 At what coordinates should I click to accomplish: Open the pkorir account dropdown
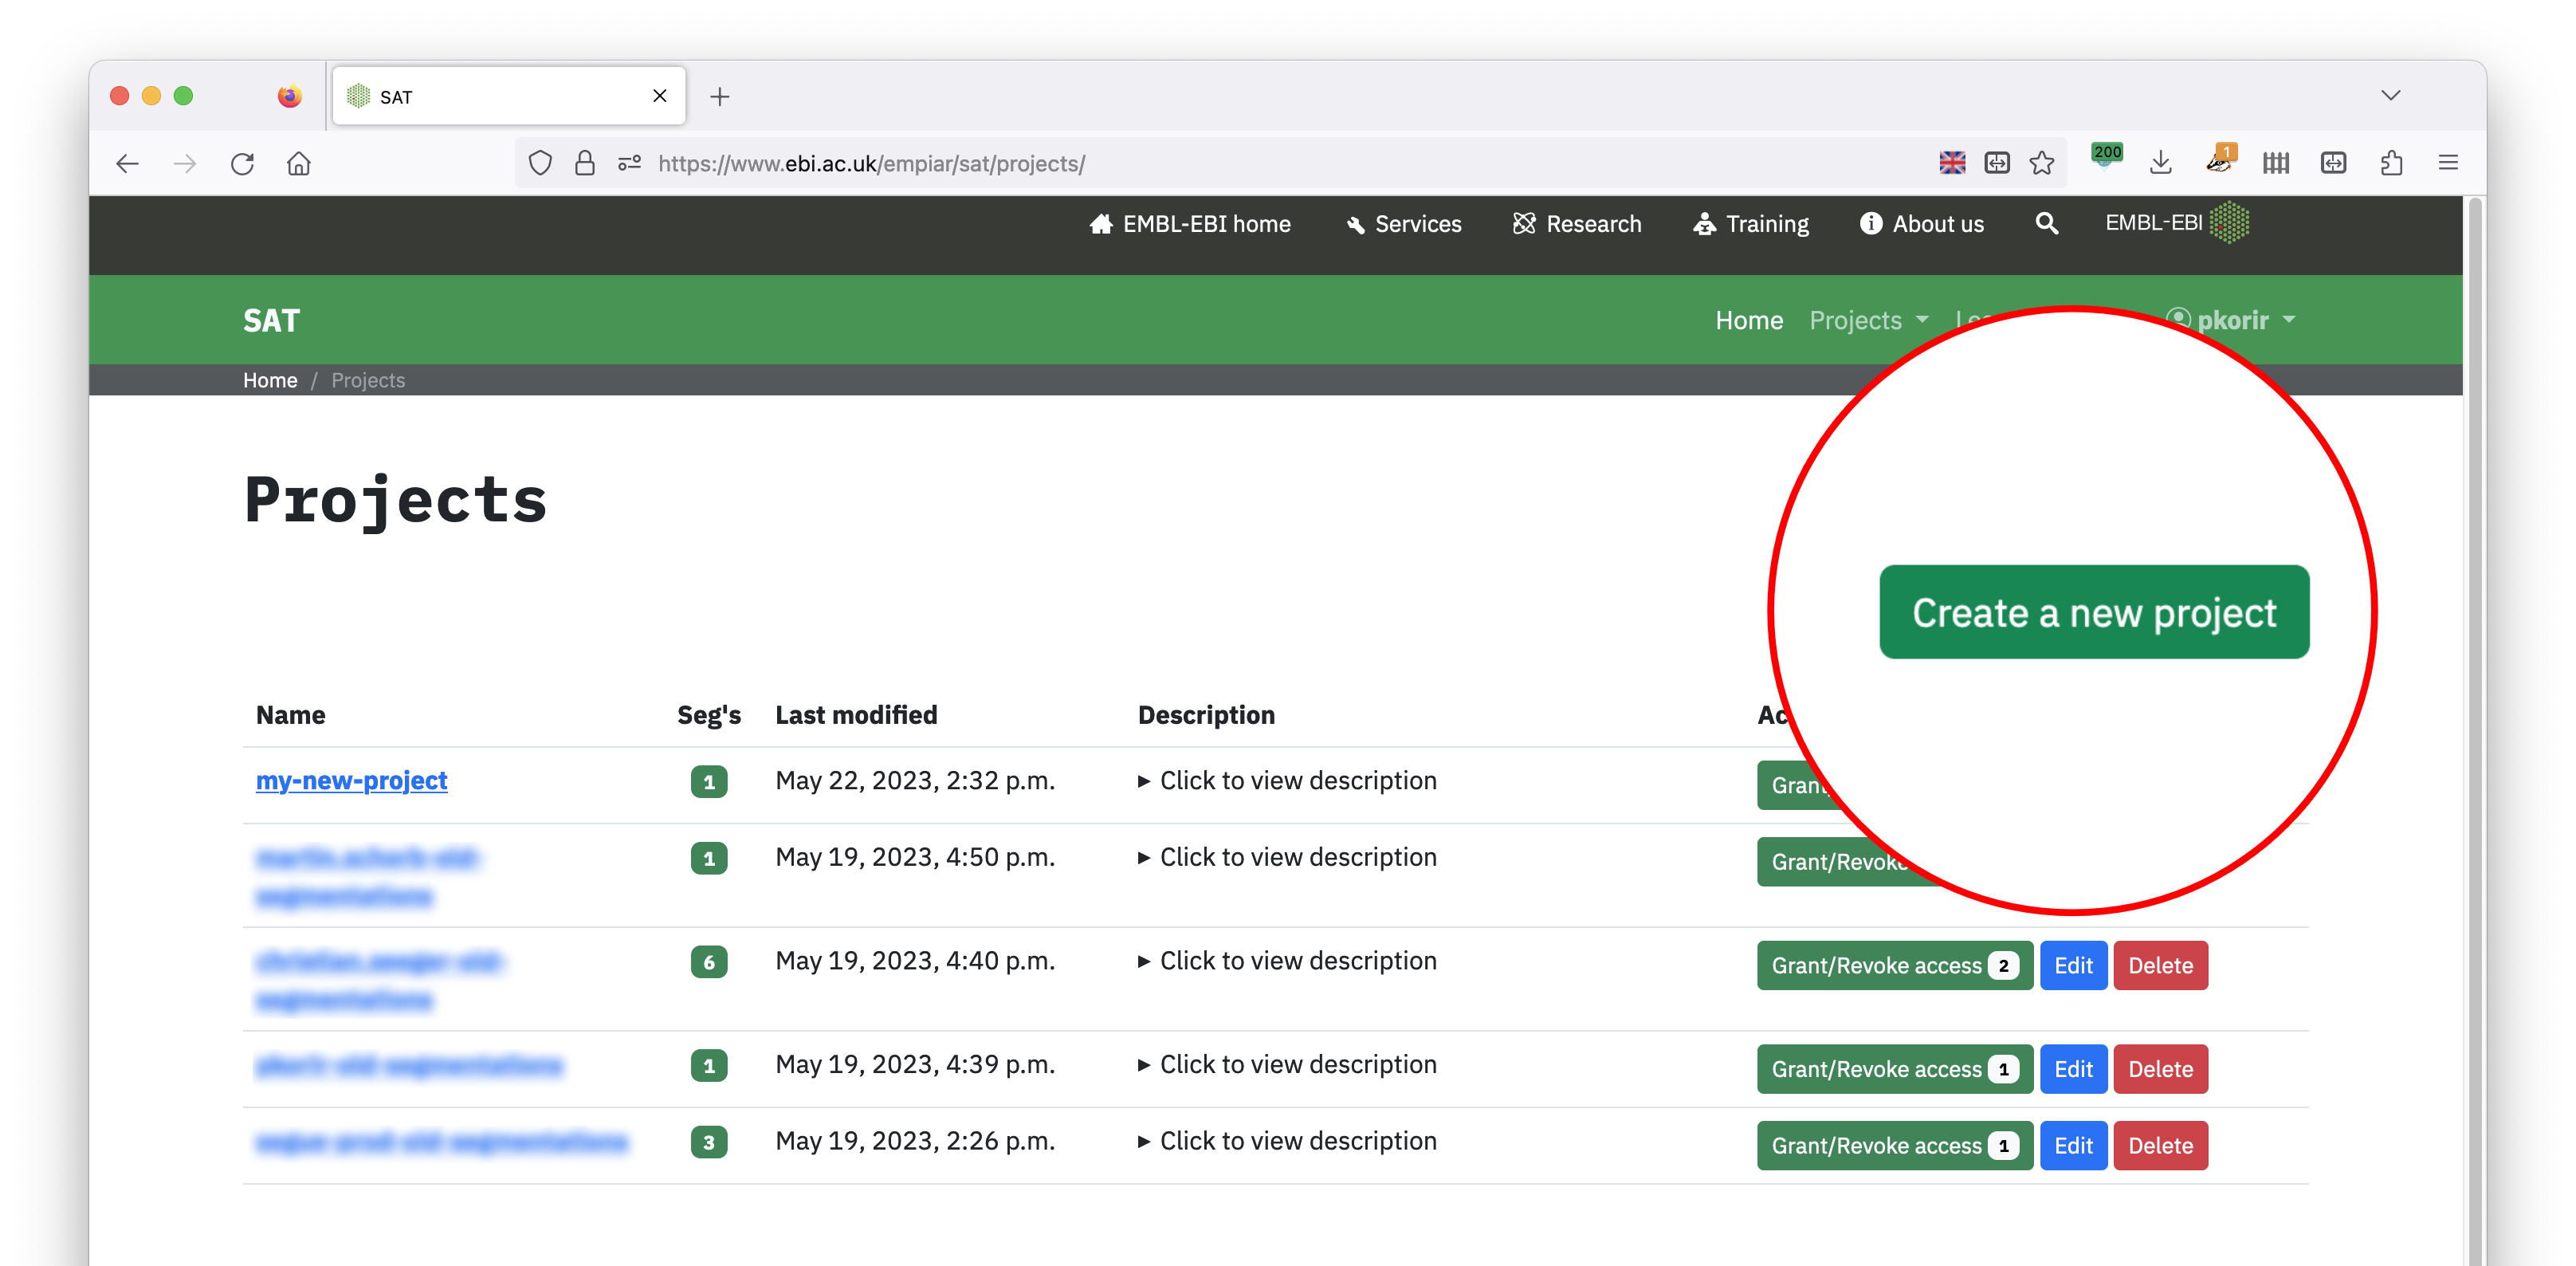tap(2232, 320)
